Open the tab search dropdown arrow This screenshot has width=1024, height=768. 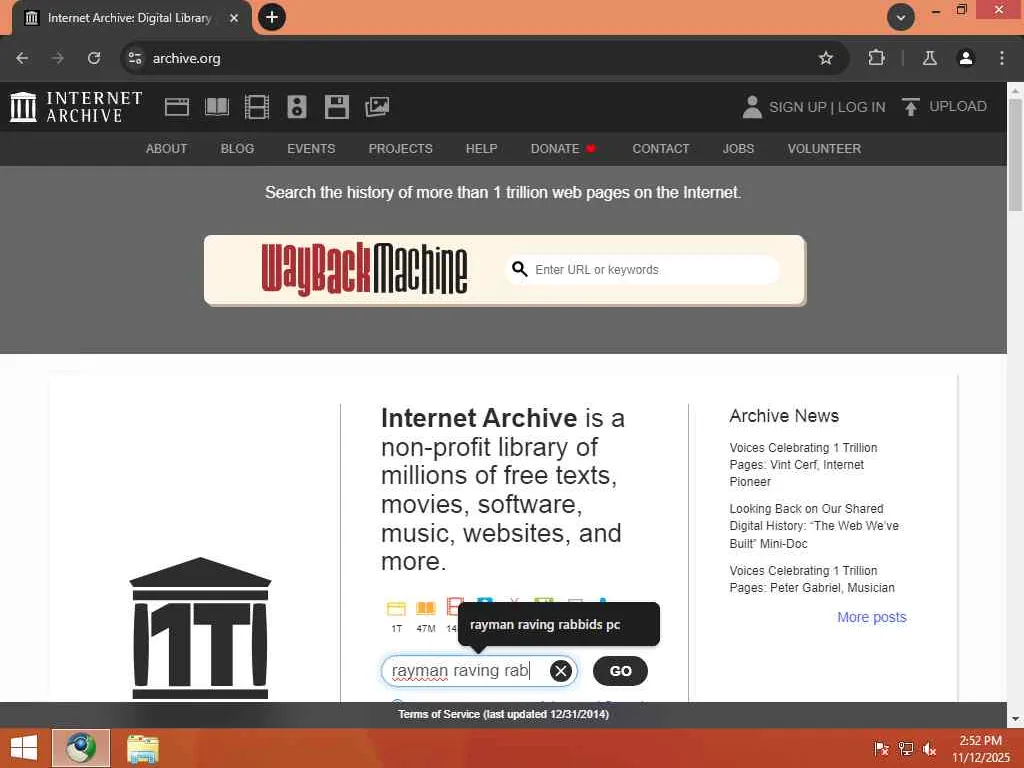point(901,17)
